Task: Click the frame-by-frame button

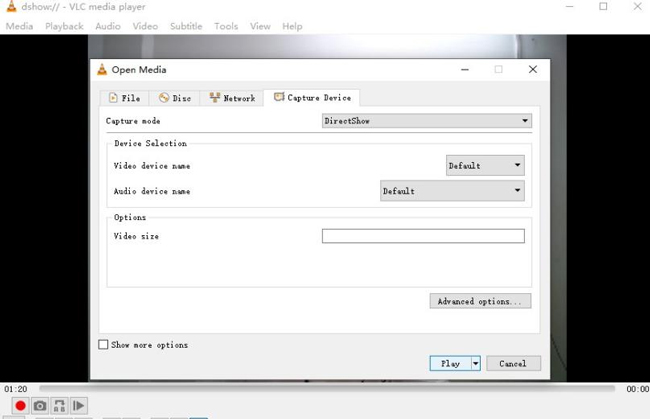Action: click(x=79, y=405)
